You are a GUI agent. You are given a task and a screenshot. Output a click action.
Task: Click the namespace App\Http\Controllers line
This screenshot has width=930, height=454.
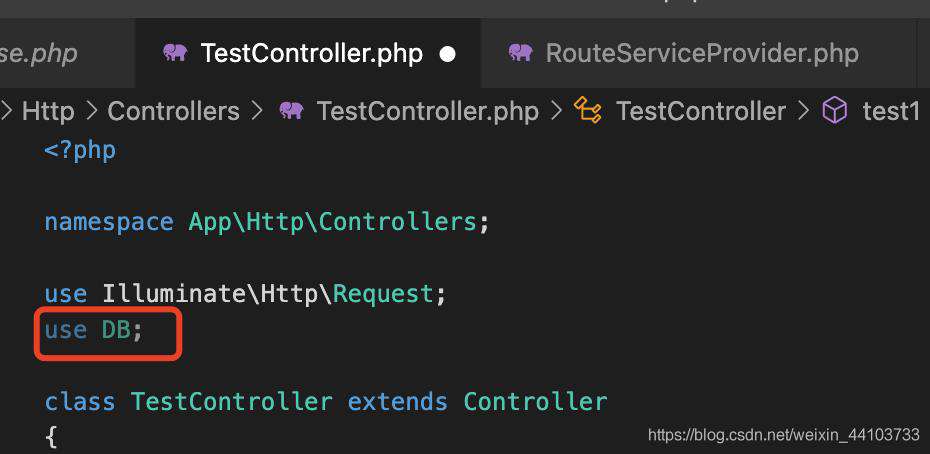tap(267, 222)
